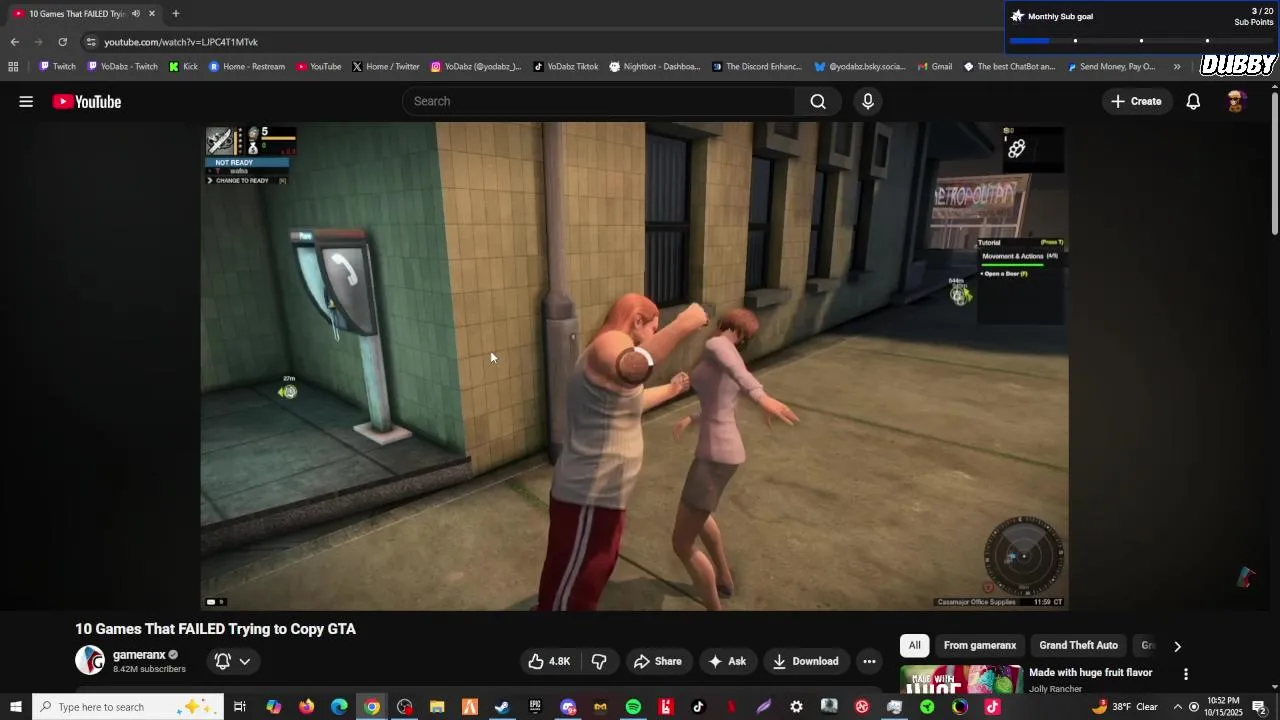Reload the YouTube page
This screenshot has width=1280, height=720.
(x=62, y=42)
